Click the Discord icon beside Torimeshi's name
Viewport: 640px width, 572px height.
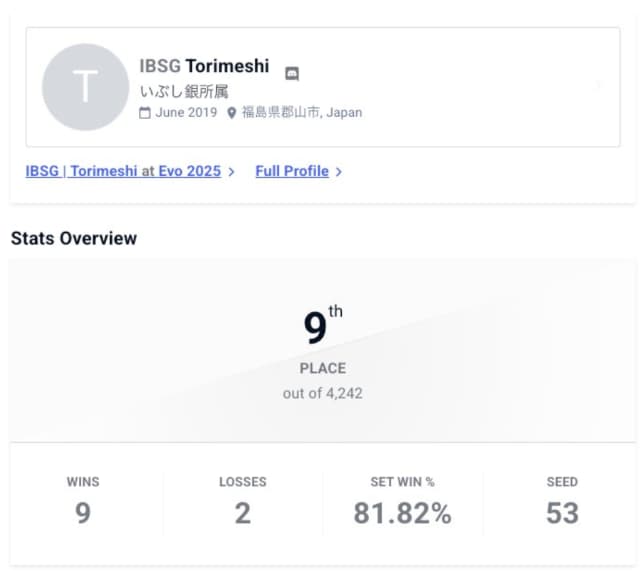[x=292, y=73]
